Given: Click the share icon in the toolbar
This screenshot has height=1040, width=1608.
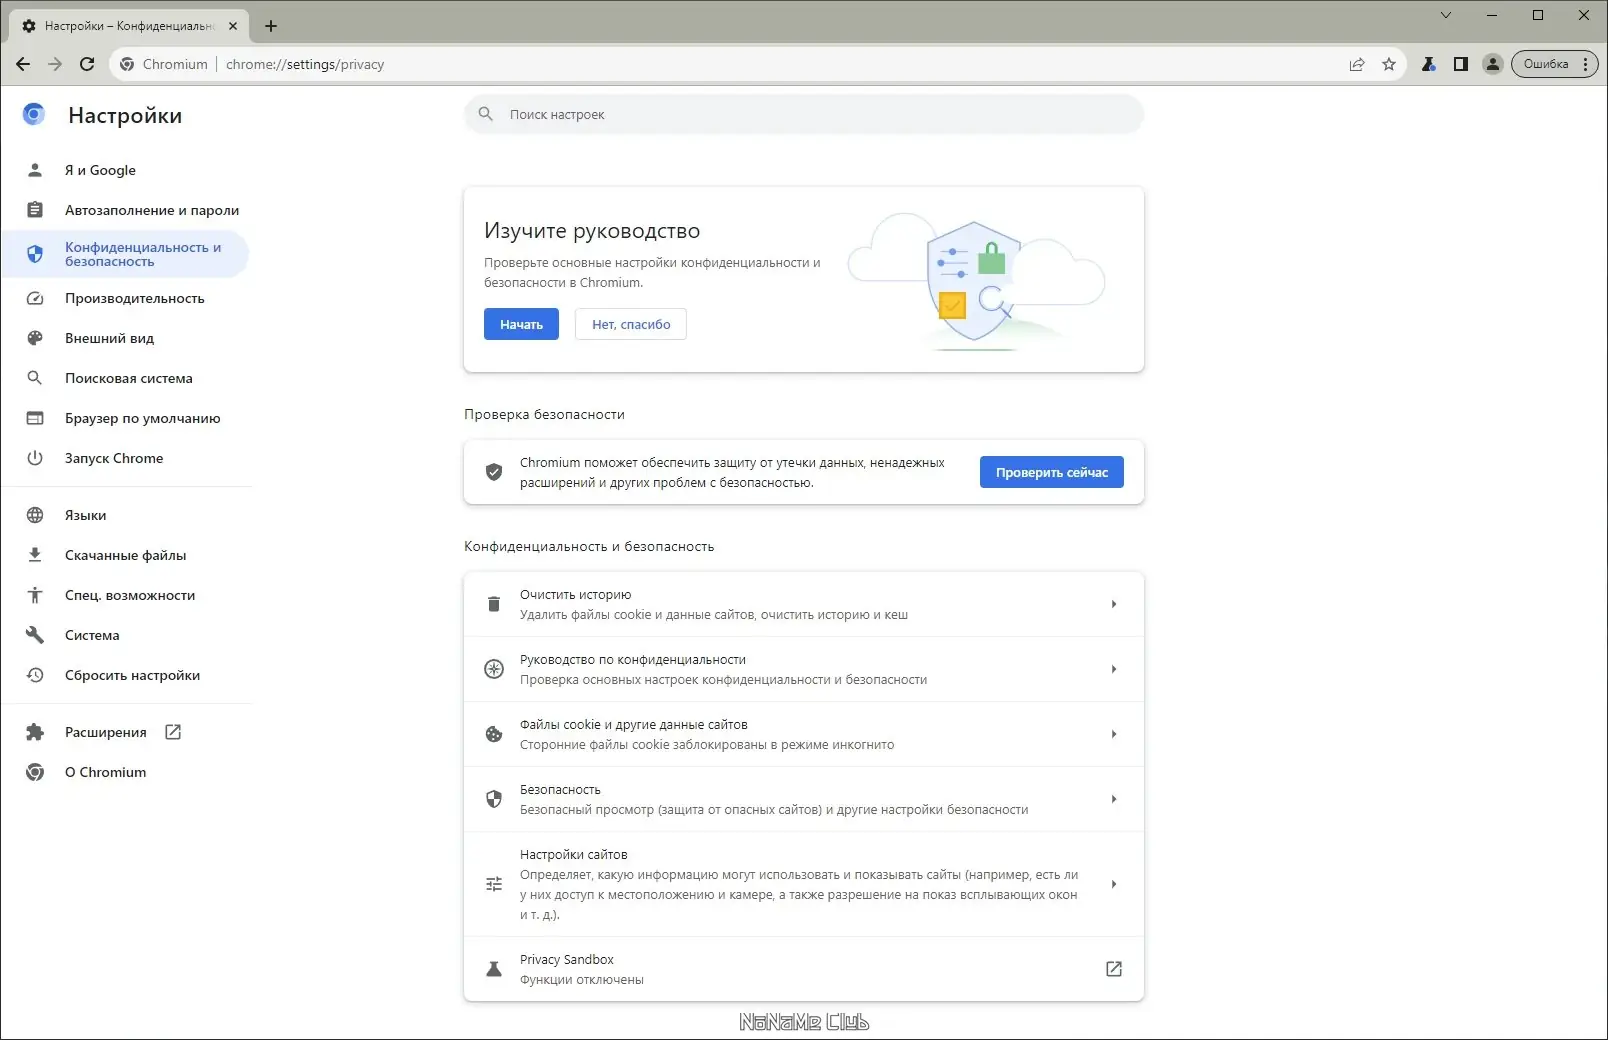Looking at the screenshot, I should click(1357, 63).
